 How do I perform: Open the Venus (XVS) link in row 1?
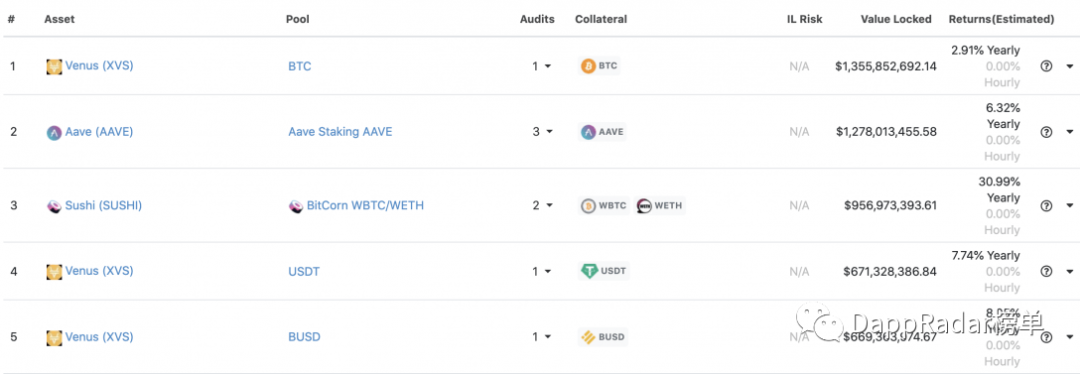point(99,66)
